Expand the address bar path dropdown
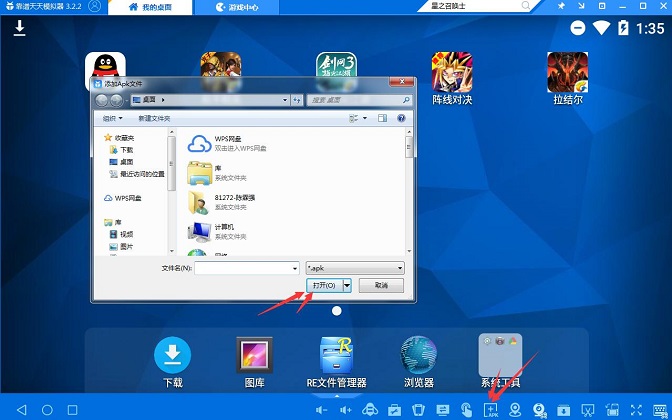This screenshot has height=420, width=672. (285, 100)
